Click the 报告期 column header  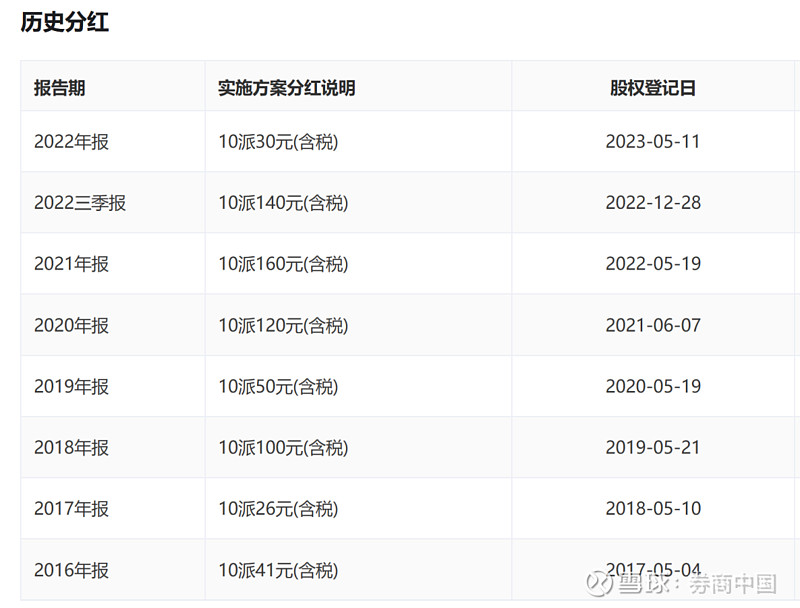[x=59, y=88]
